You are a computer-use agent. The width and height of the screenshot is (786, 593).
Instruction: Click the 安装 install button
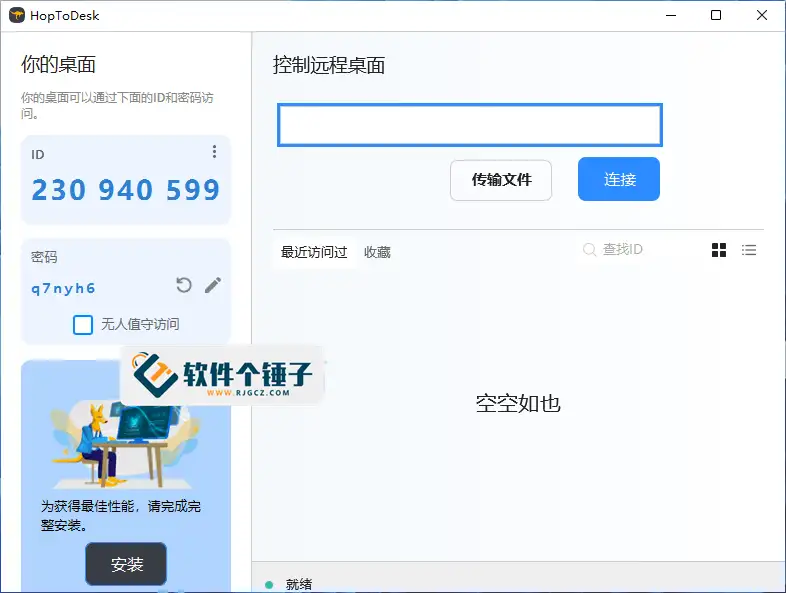pyautogui.click(x=126, y=564)
